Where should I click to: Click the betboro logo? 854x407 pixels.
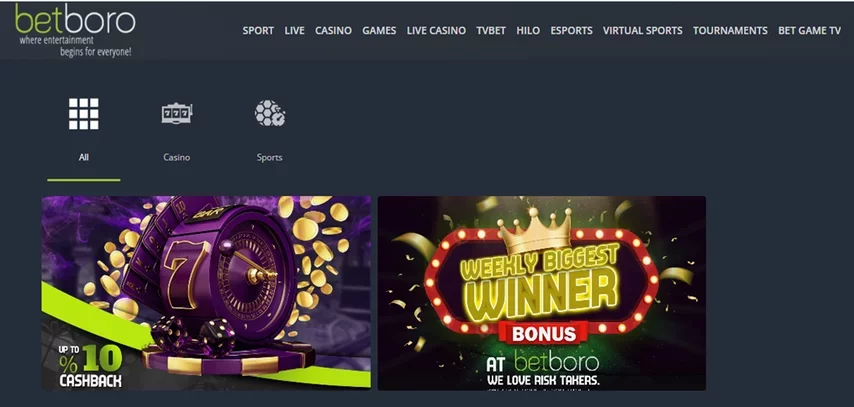[75, 30]
